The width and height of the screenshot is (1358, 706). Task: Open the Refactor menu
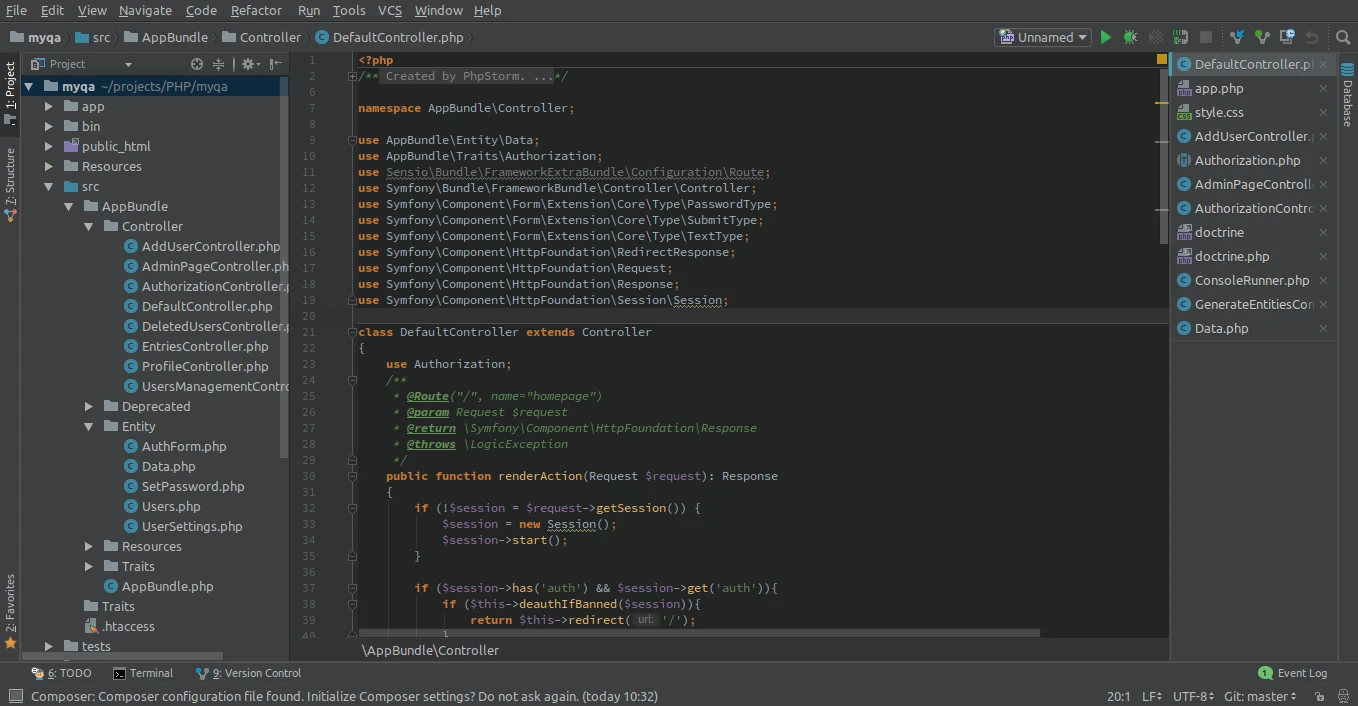(256, 11)
